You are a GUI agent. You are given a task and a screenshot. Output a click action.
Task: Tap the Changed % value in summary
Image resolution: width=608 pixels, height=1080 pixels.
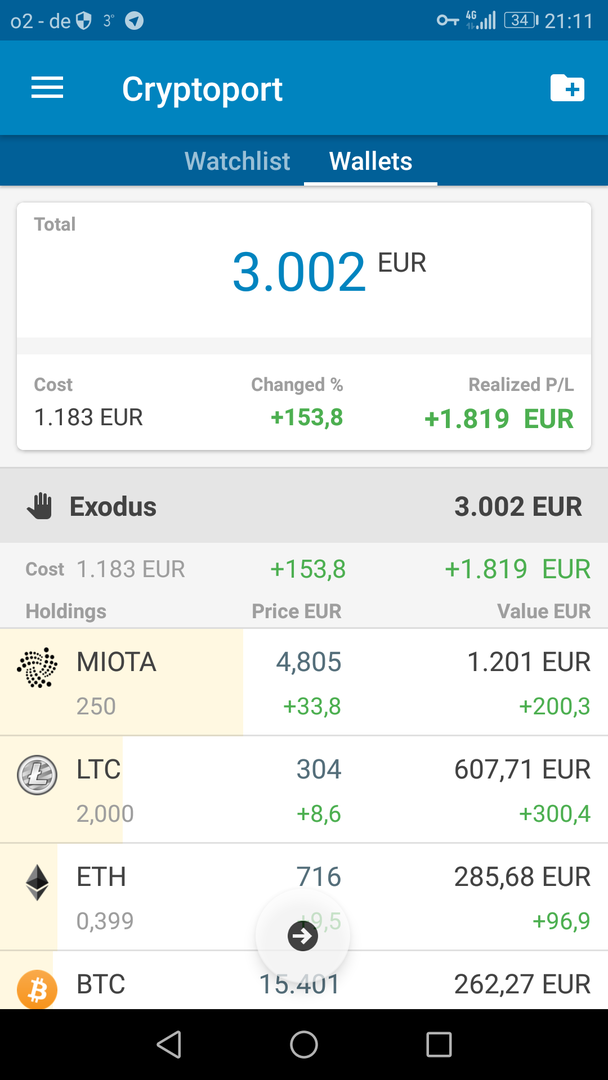pos(306,417)
